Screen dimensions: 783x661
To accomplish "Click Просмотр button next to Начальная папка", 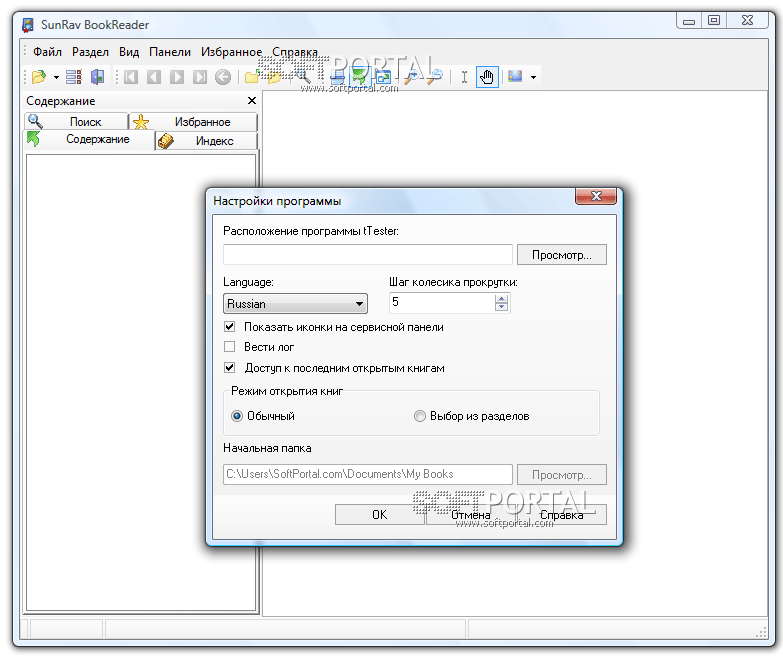I will point(562,474).
